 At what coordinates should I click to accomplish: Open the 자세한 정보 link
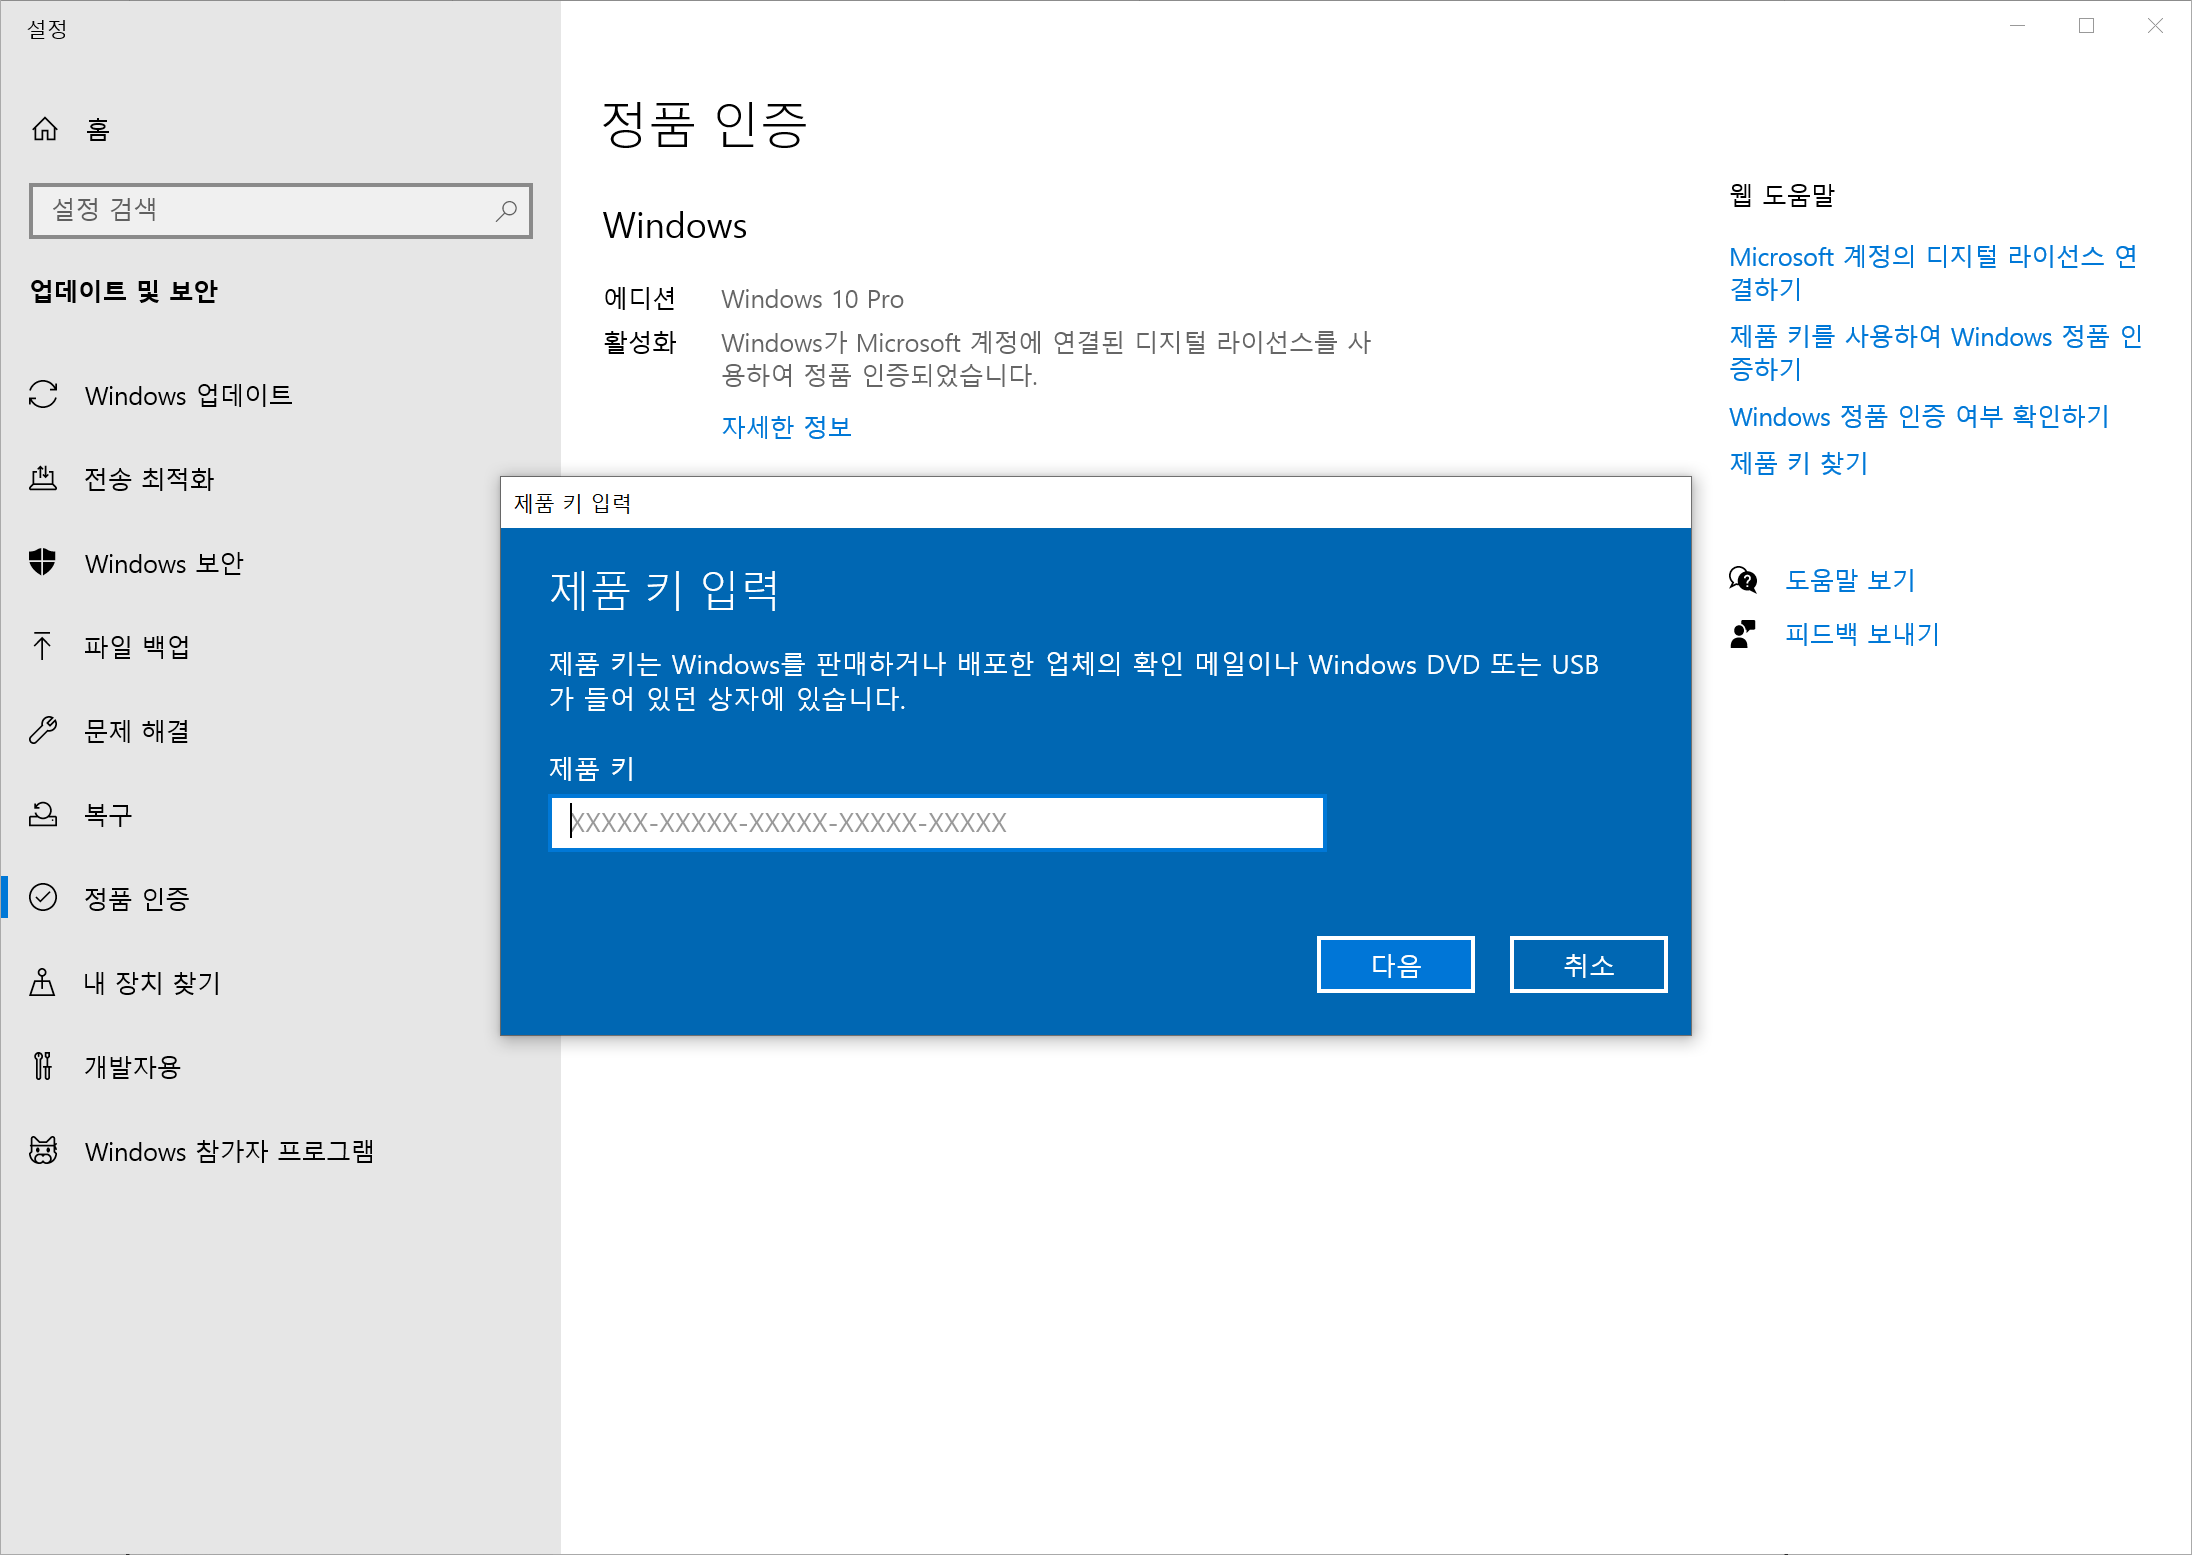(x=786, y=427)
